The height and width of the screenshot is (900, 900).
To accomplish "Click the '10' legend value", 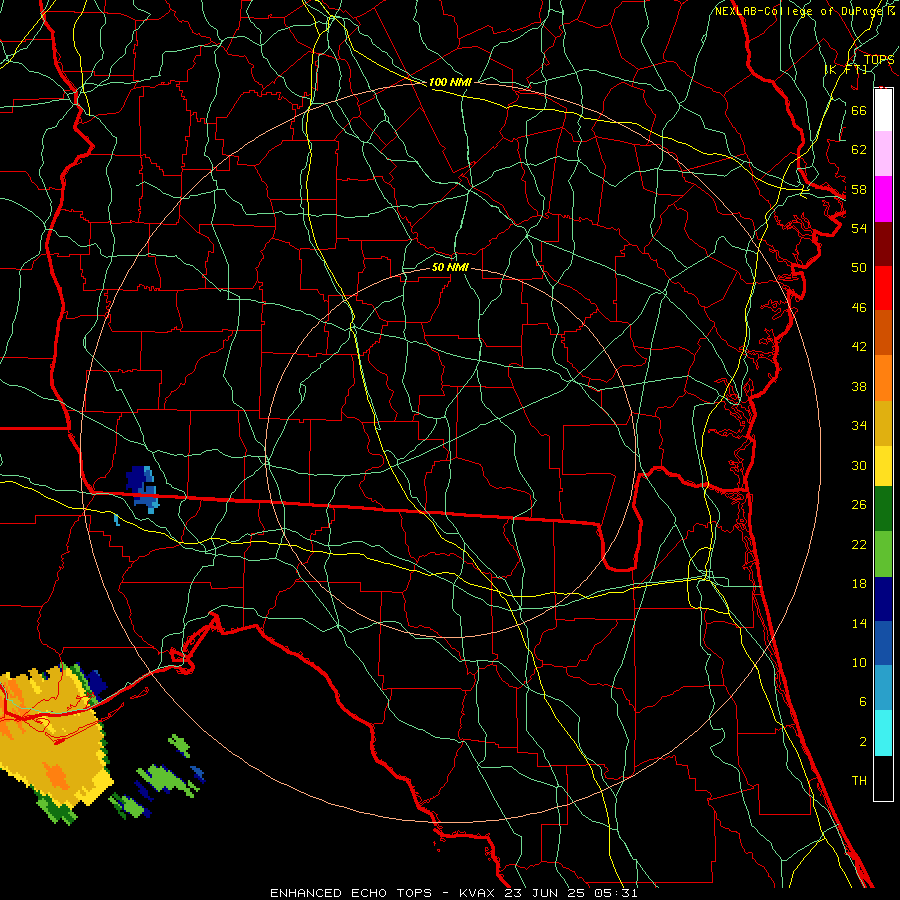I will [859, 662].
